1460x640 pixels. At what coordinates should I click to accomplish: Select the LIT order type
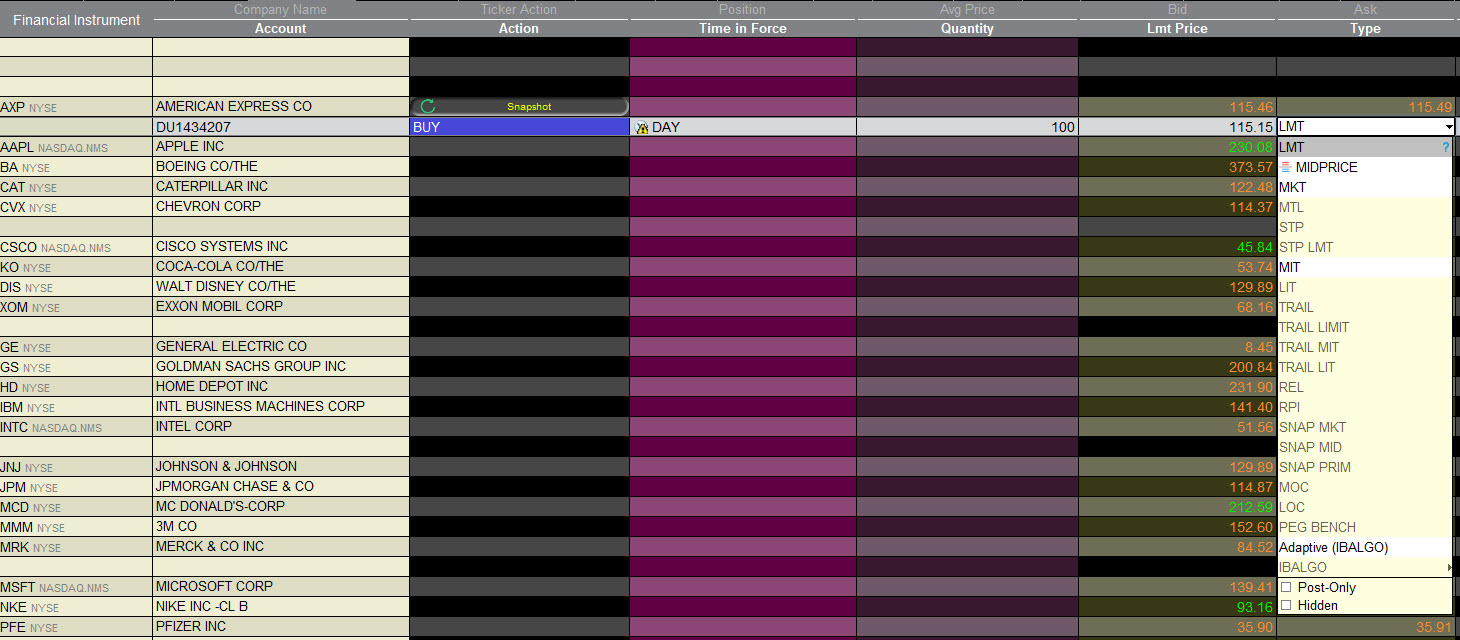[1364, 287]
